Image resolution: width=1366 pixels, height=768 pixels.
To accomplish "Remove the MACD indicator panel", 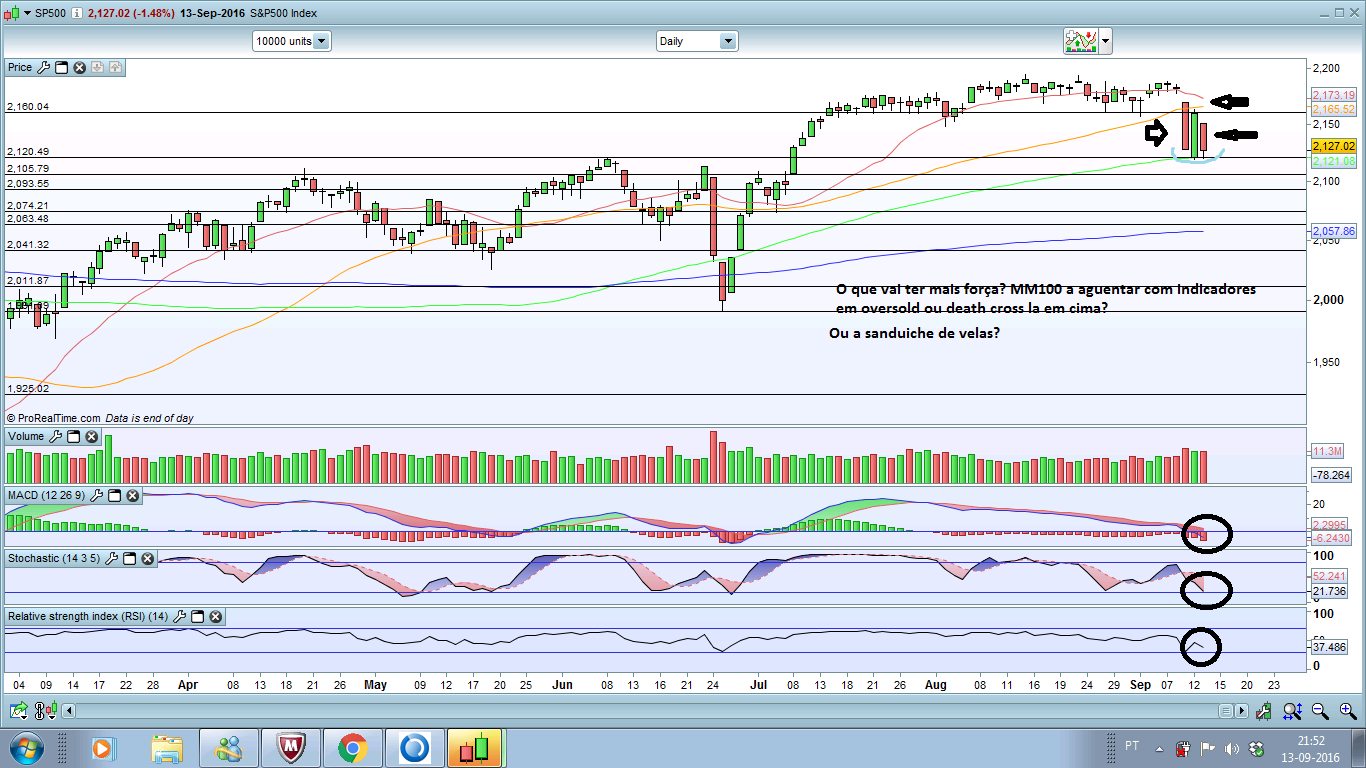I will click(x=133, y=495).
